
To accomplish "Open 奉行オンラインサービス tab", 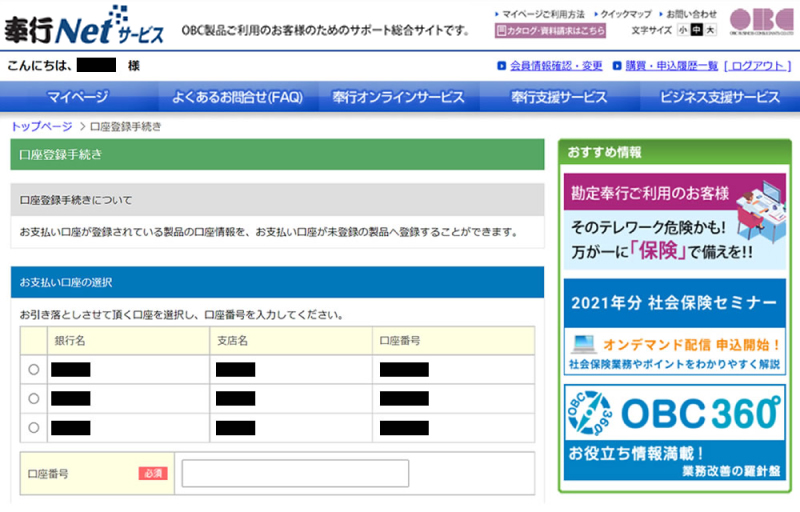I will click(x=398, y=96).
